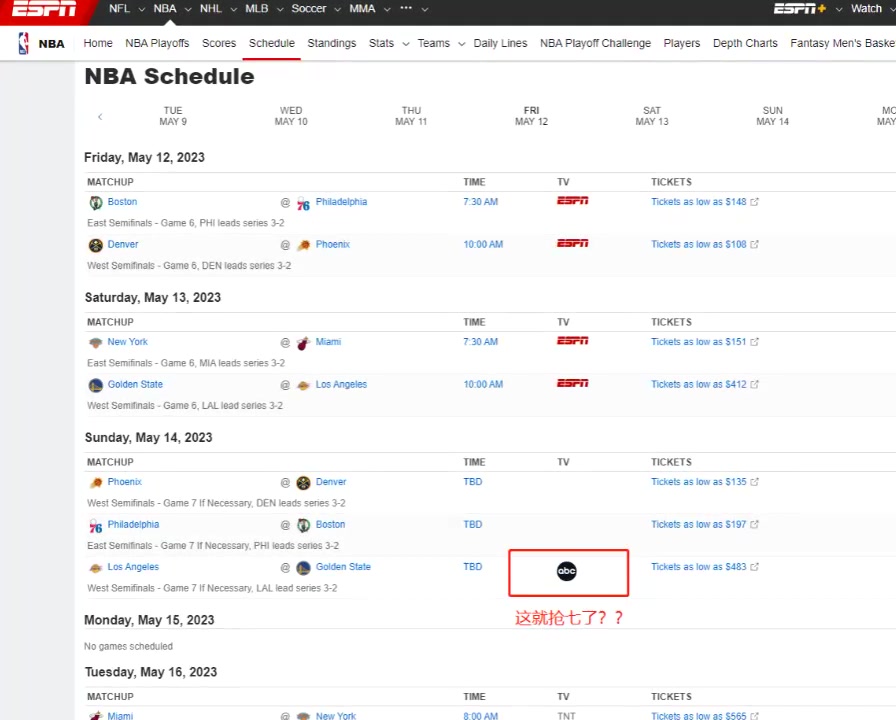The image size is (896, 720).
Task: Open the NBA Playoff Challenge tab
Action: coord(595,43)
